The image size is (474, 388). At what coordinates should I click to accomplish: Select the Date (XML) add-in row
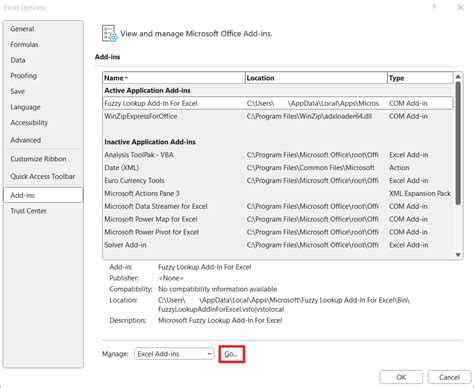(x=278, y=168)
